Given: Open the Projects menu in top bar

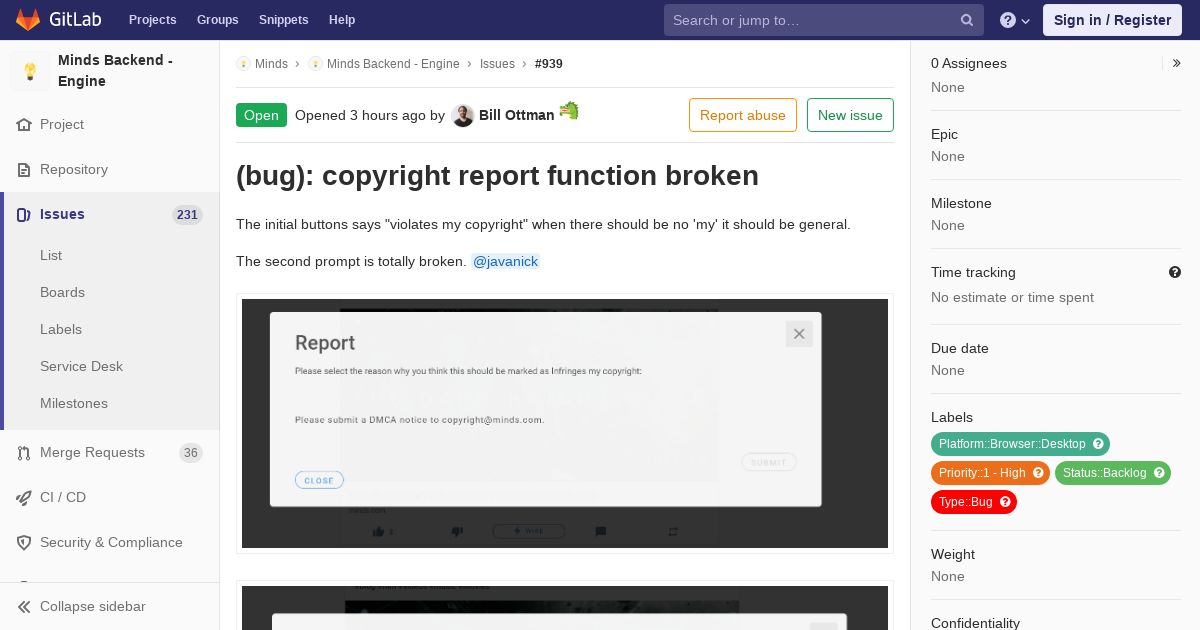Looking at the screenshot, I should pos(153,20).
